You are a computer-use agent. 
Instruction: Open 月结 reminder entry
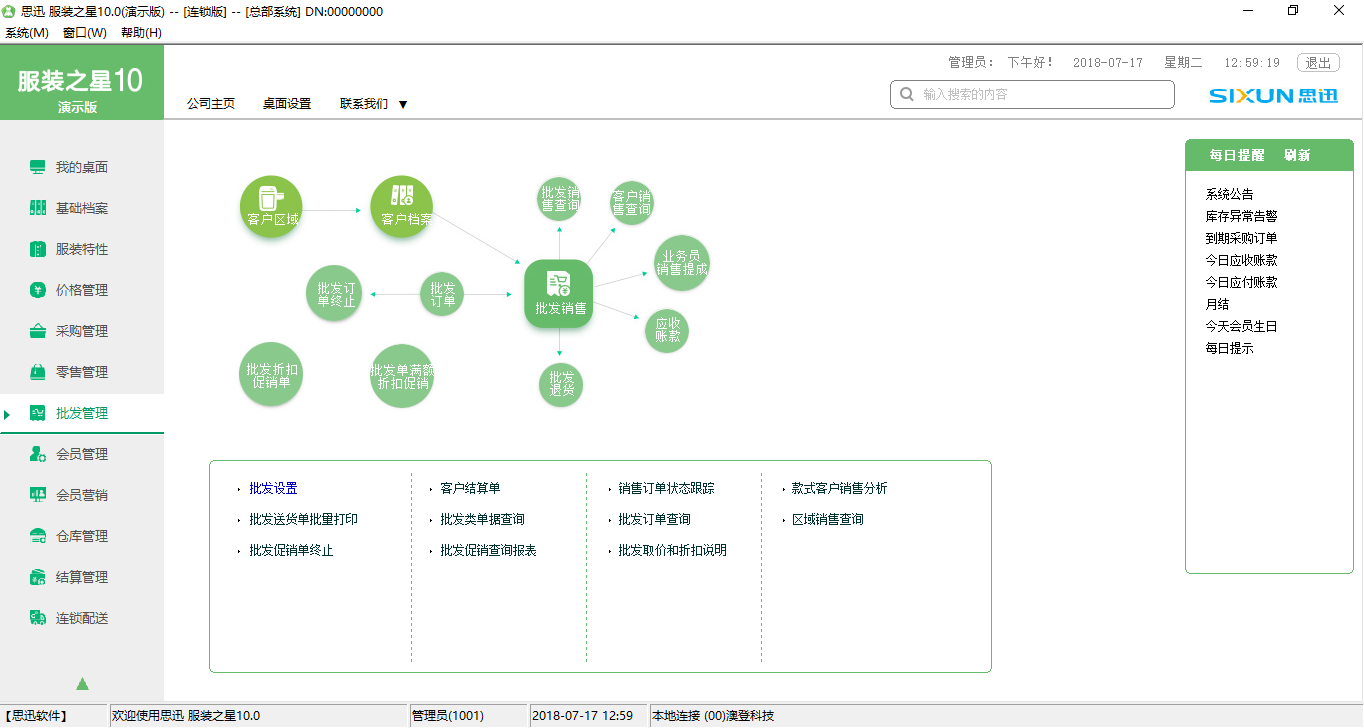[1217, 304]
